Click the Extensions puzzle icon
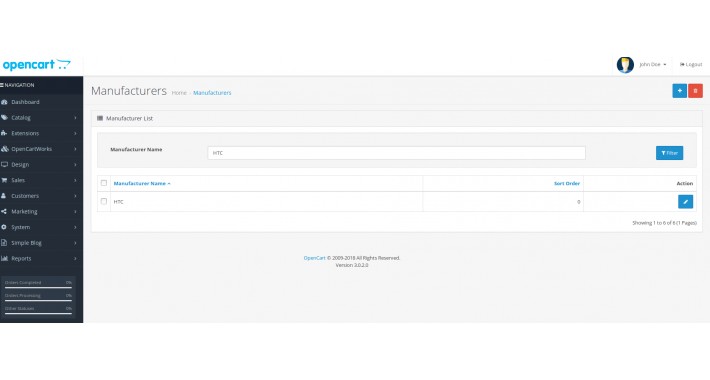710x380 pixels. [4, 134]
